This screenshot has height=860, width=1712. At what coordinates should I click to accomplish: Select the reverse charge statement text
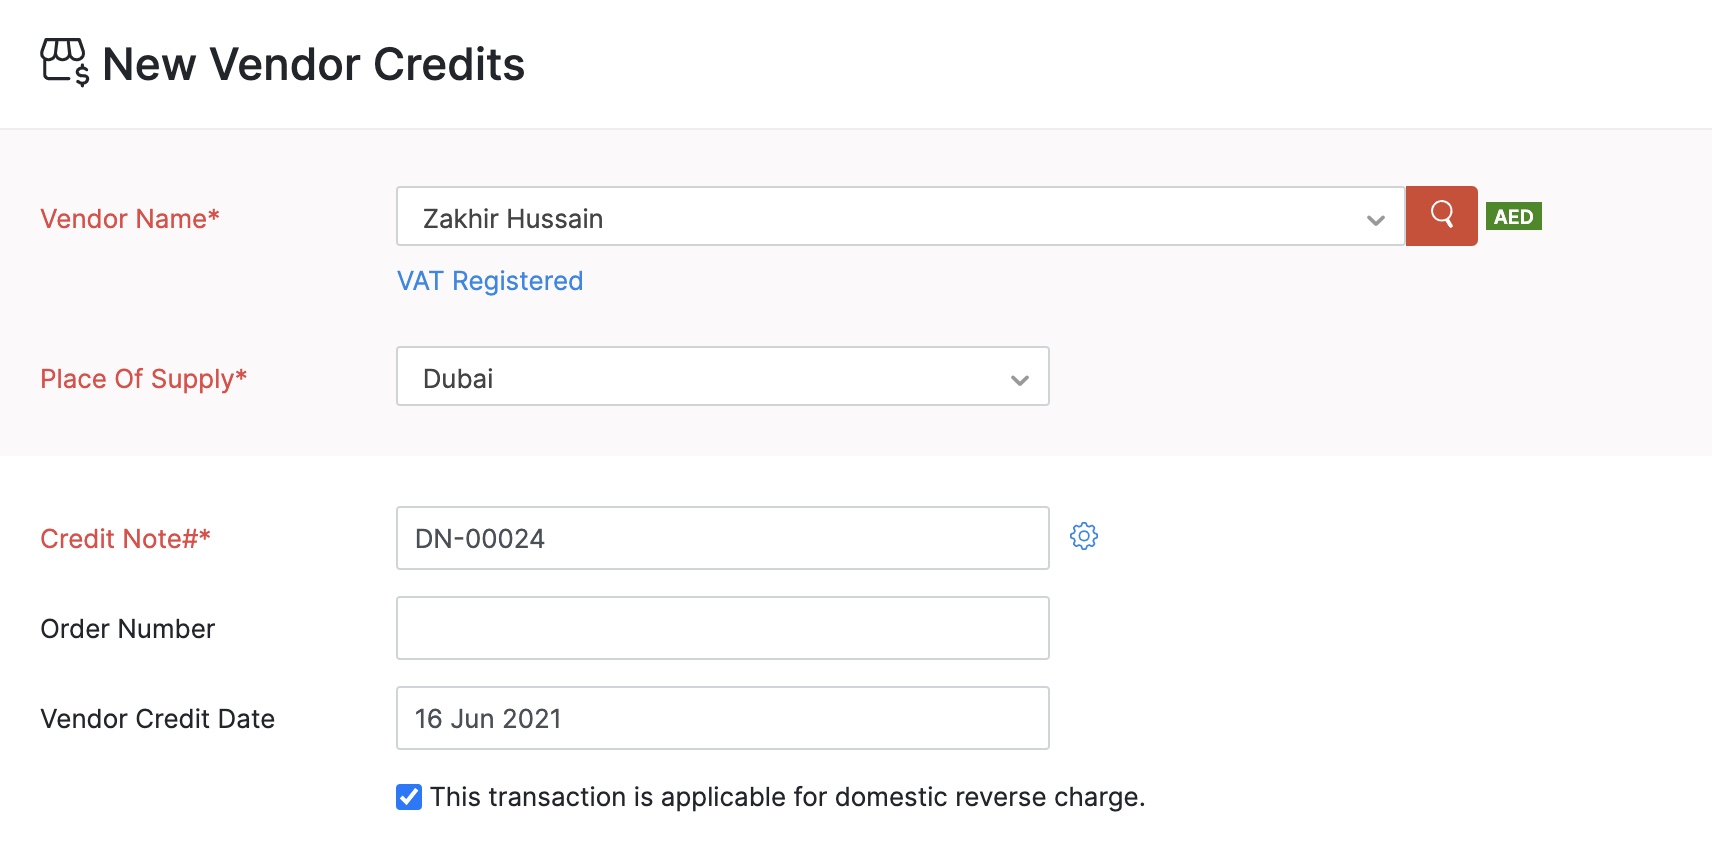(787, 797)
